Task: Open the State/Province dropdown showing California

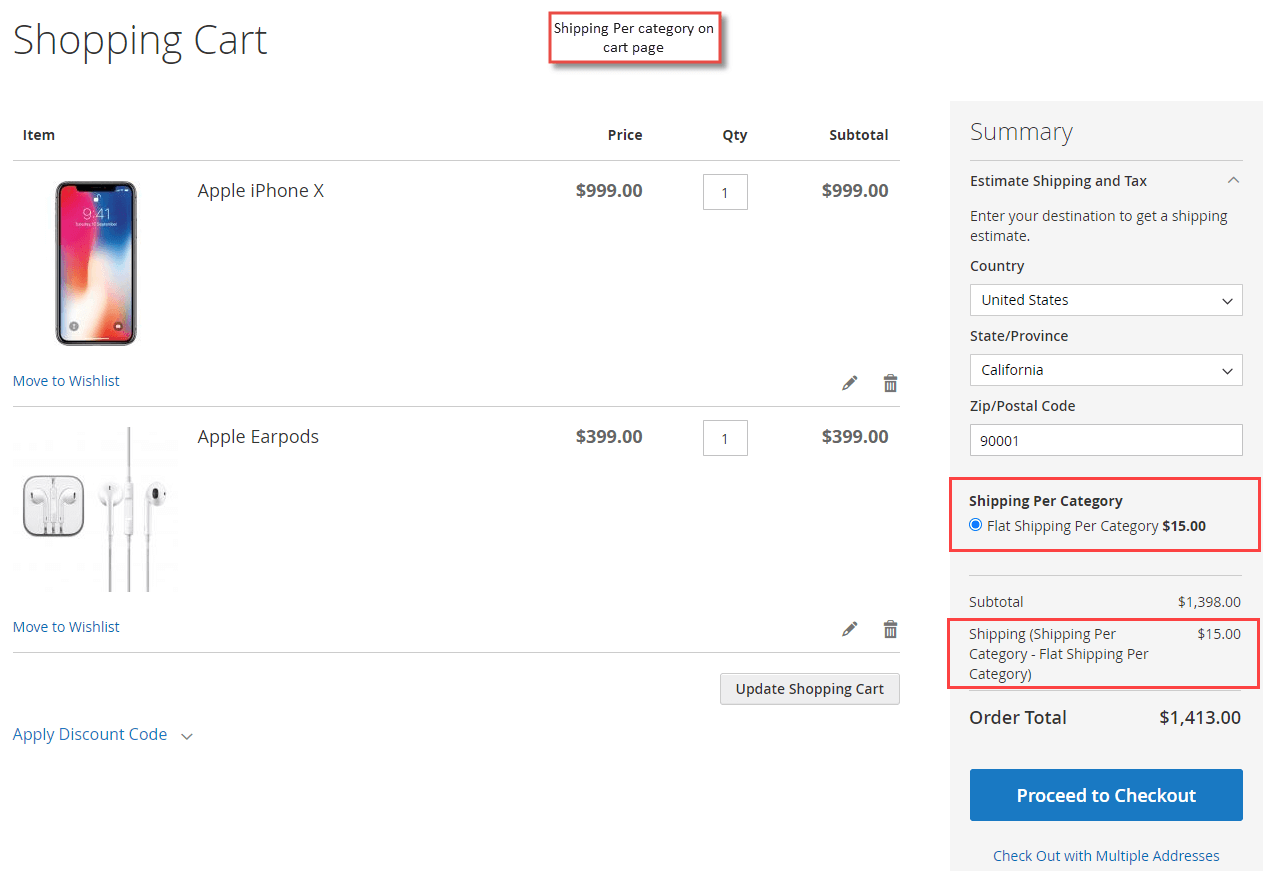Action: [1106, 370]
